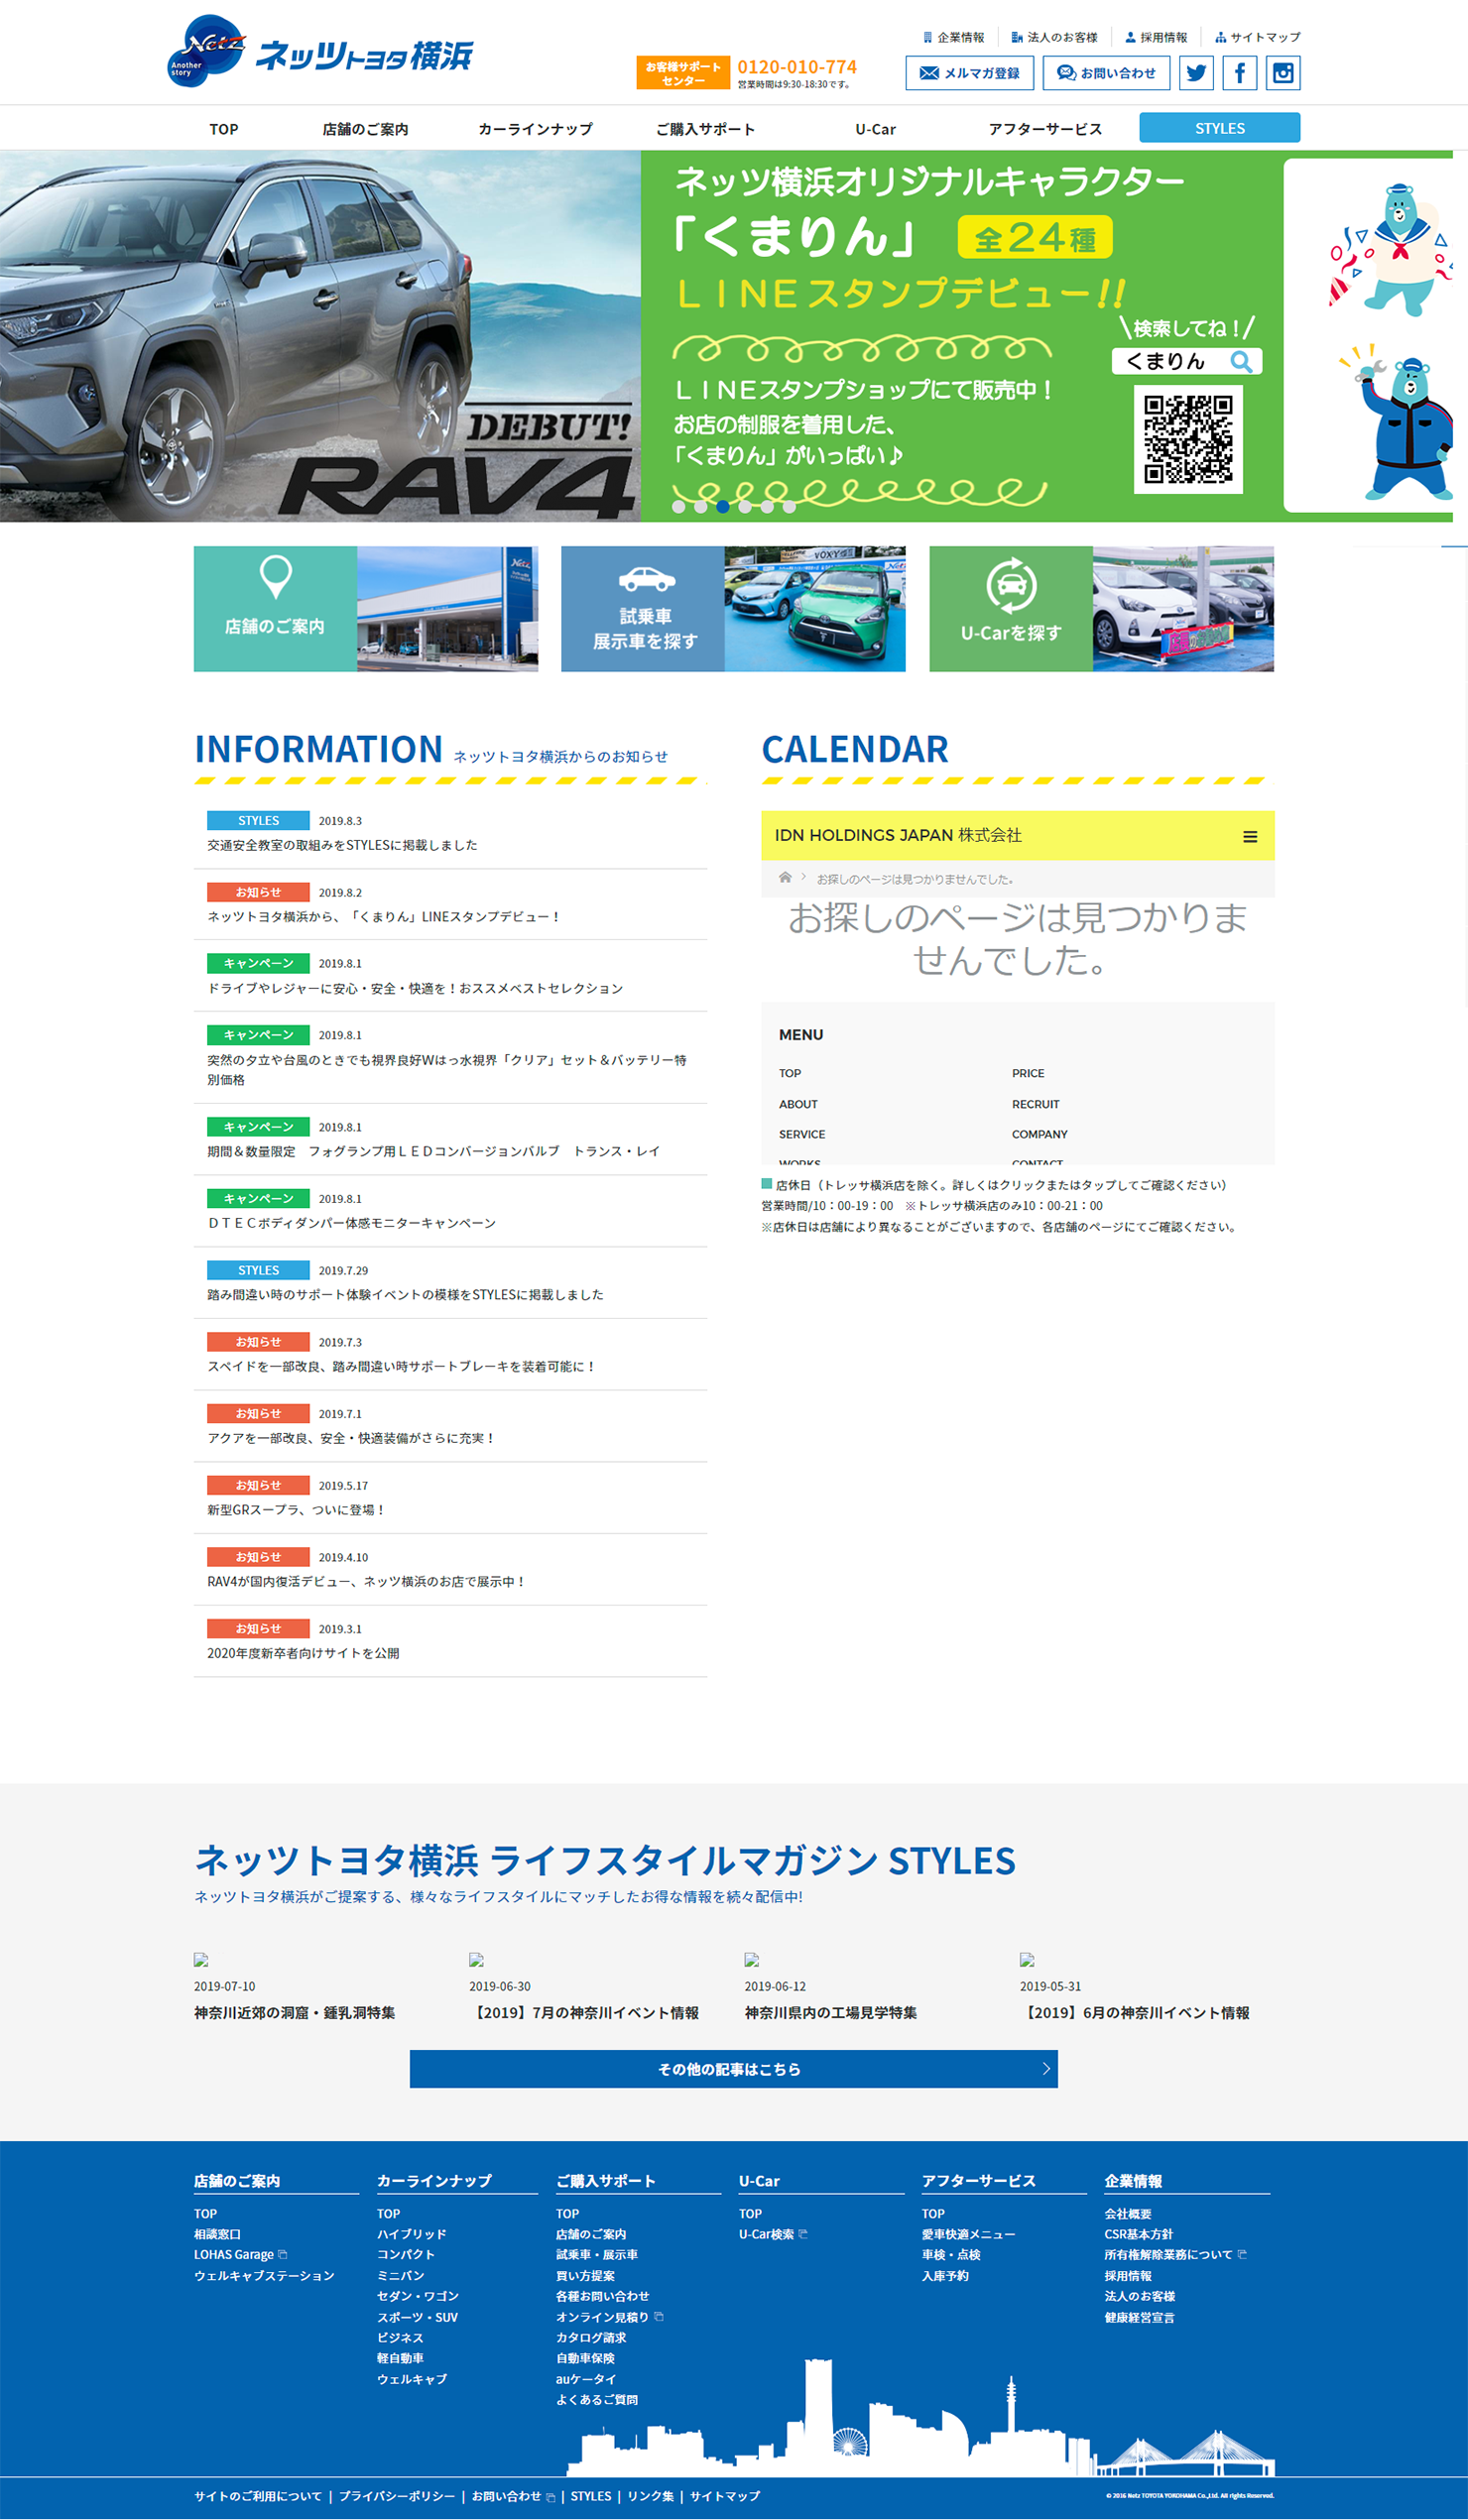Open the store building photo tile
The image size is (1468, 2520).
pyautogui.click(x=448, y=609)
